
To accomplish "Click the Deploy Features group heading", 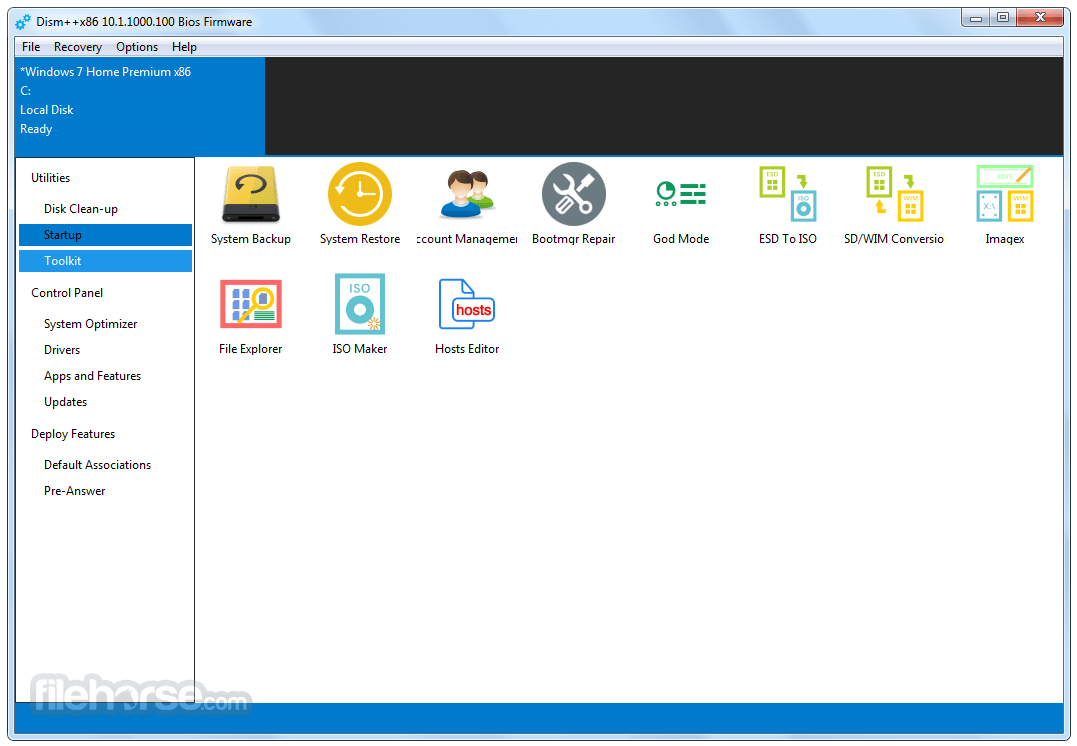I will [x=73, y=434].
